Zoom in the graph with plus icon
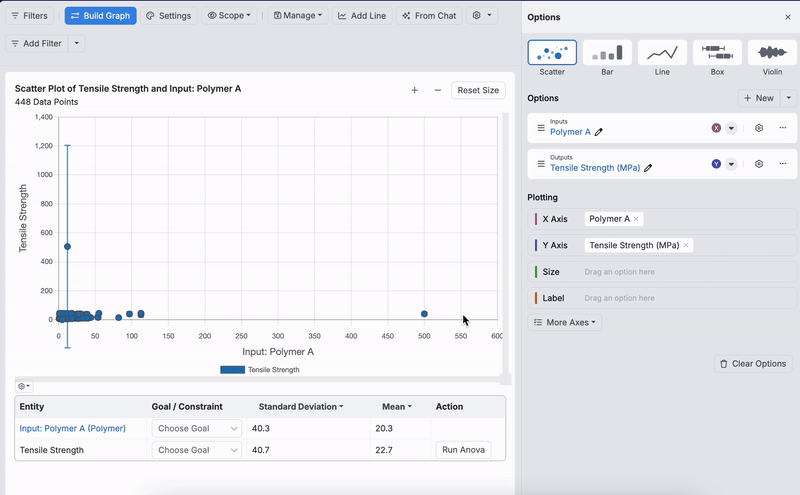800x495 pixels. click(x=415, y=91)
